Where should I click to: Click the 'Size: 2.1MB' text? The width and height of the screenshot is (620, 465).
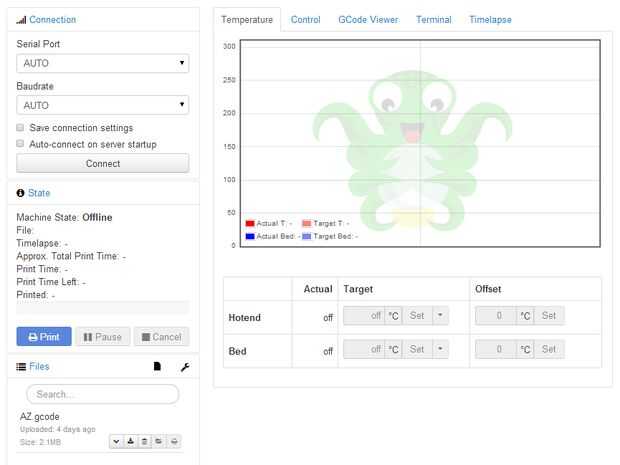click(x=40, y=442)
